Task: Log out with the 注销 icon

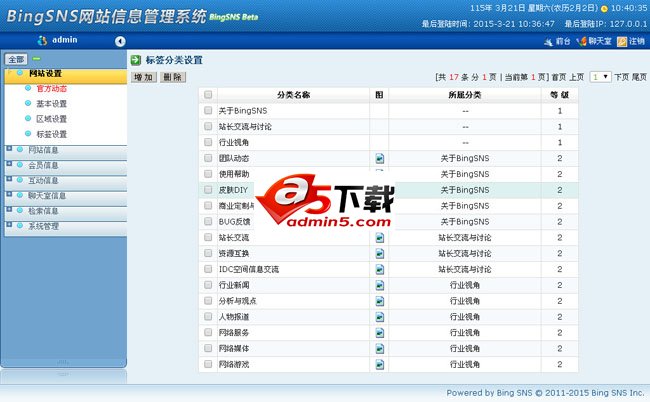Action: (x=622, y=41)
